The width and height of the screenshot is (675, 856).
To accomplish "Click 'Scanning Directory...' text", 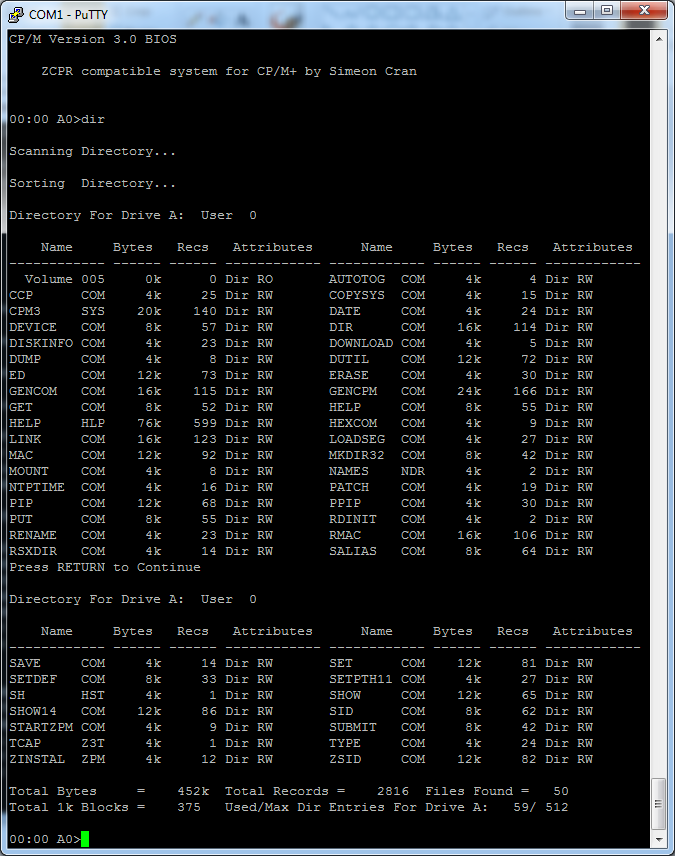I will [92, 151].
